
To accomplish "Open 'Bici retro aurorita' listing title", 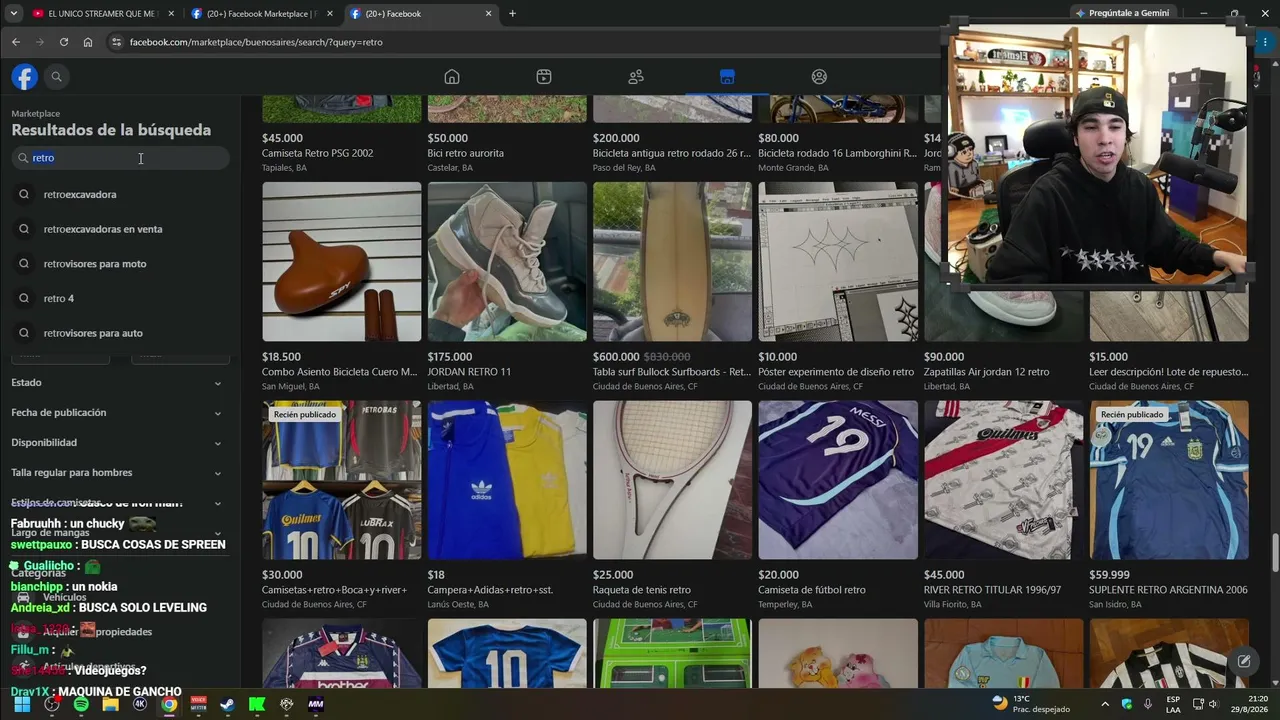I will tap(466, 154).
